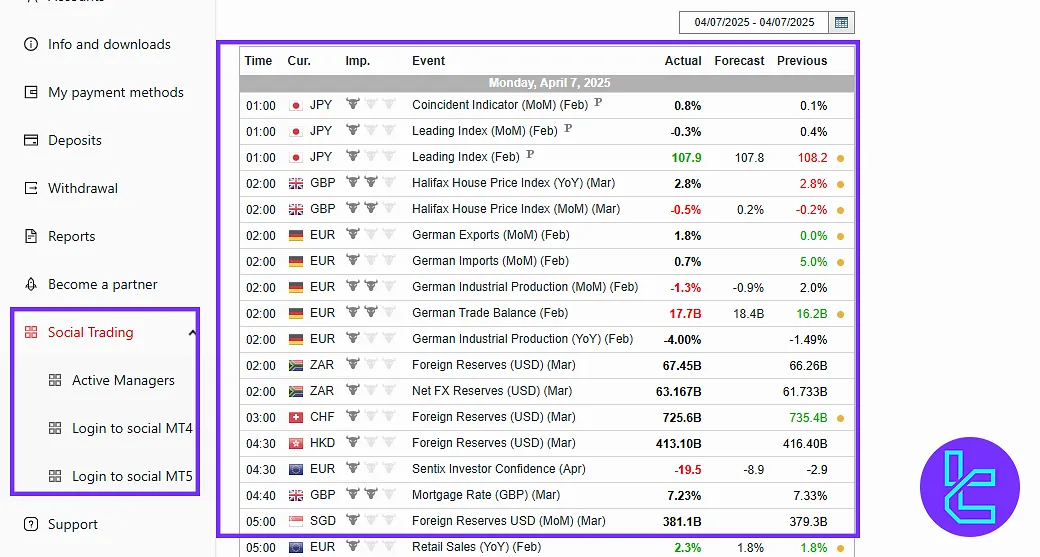
Task: Click the My payment methods icon
Action: 30,92
